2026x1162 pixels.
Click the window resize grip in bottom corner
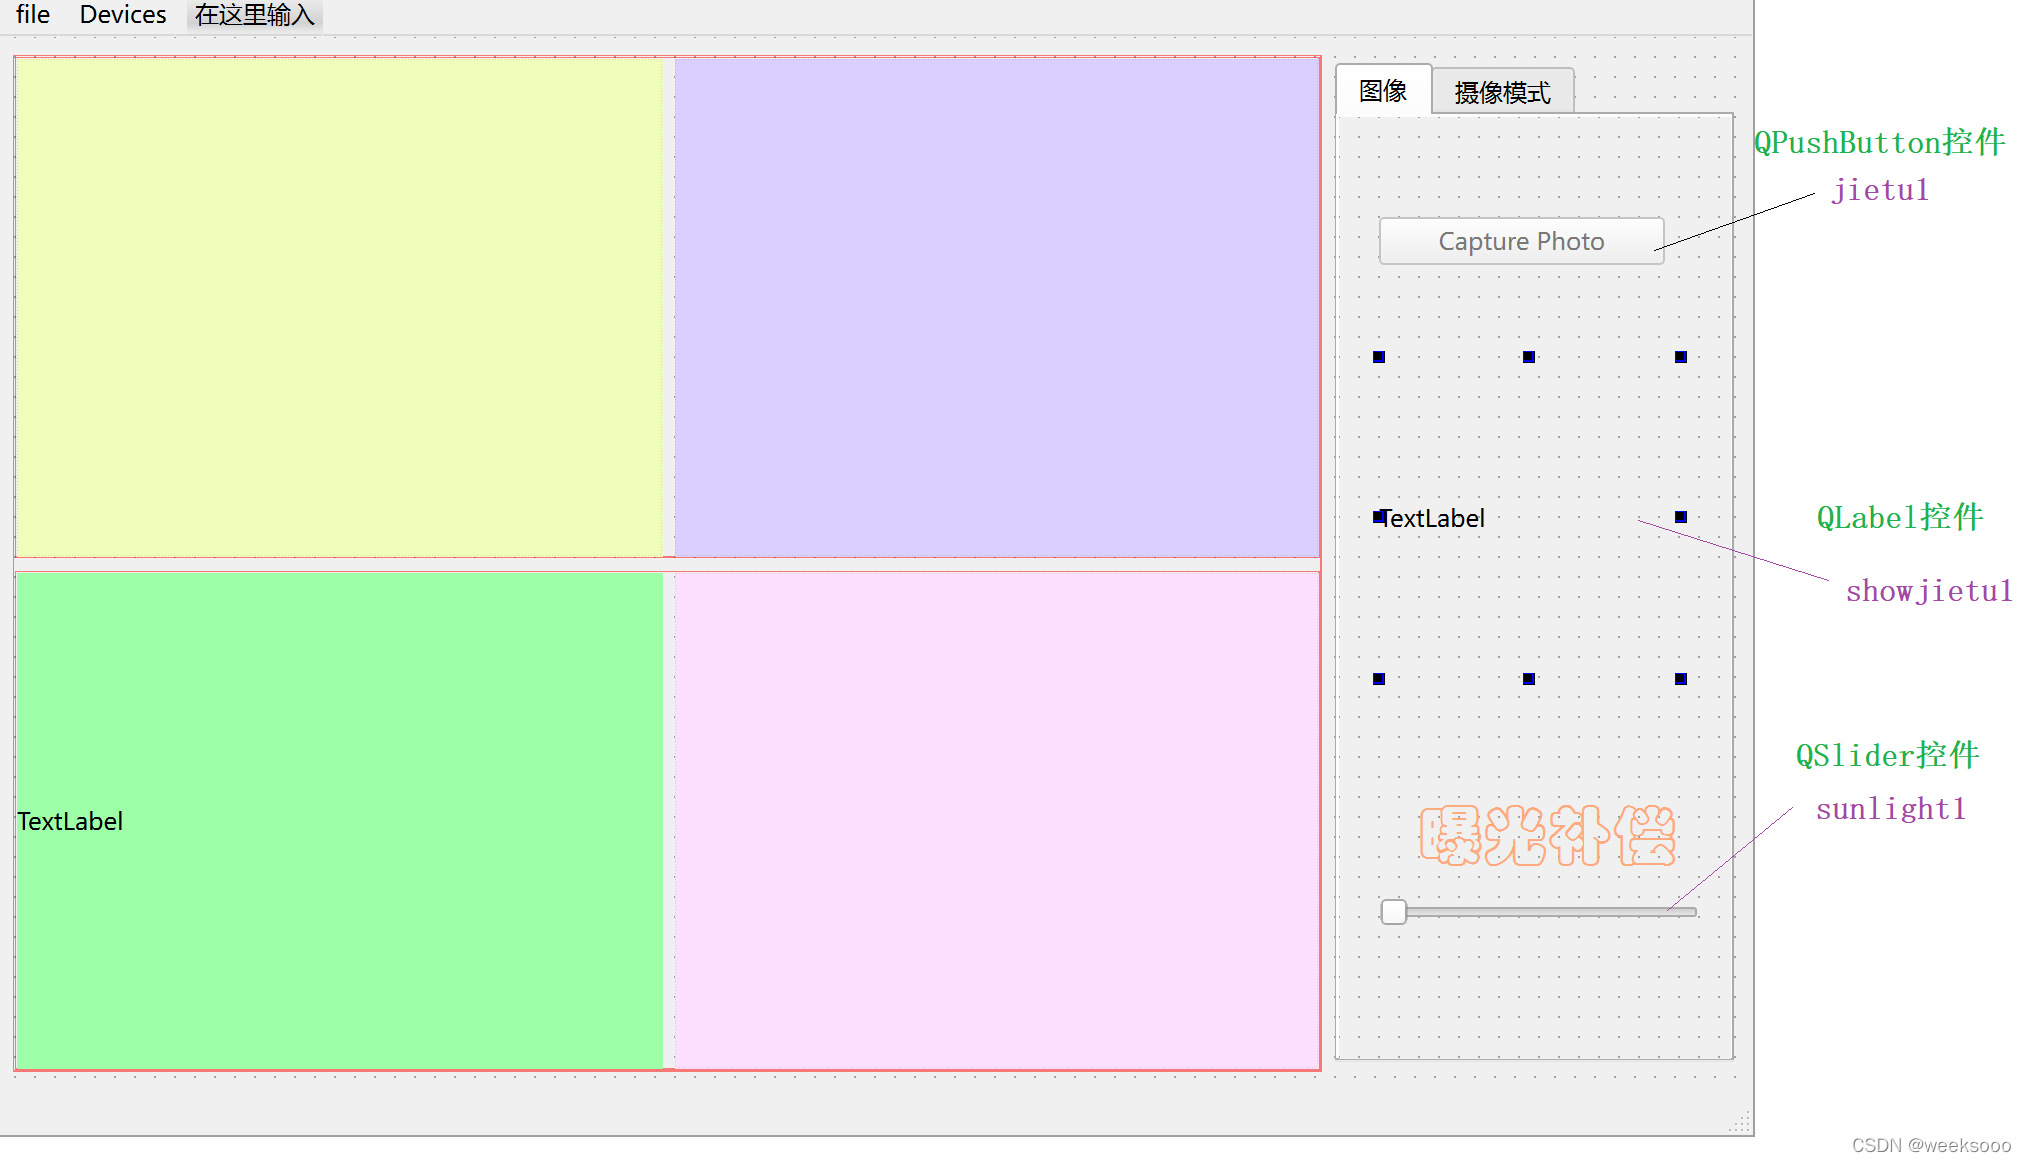coord(1742,1123)
